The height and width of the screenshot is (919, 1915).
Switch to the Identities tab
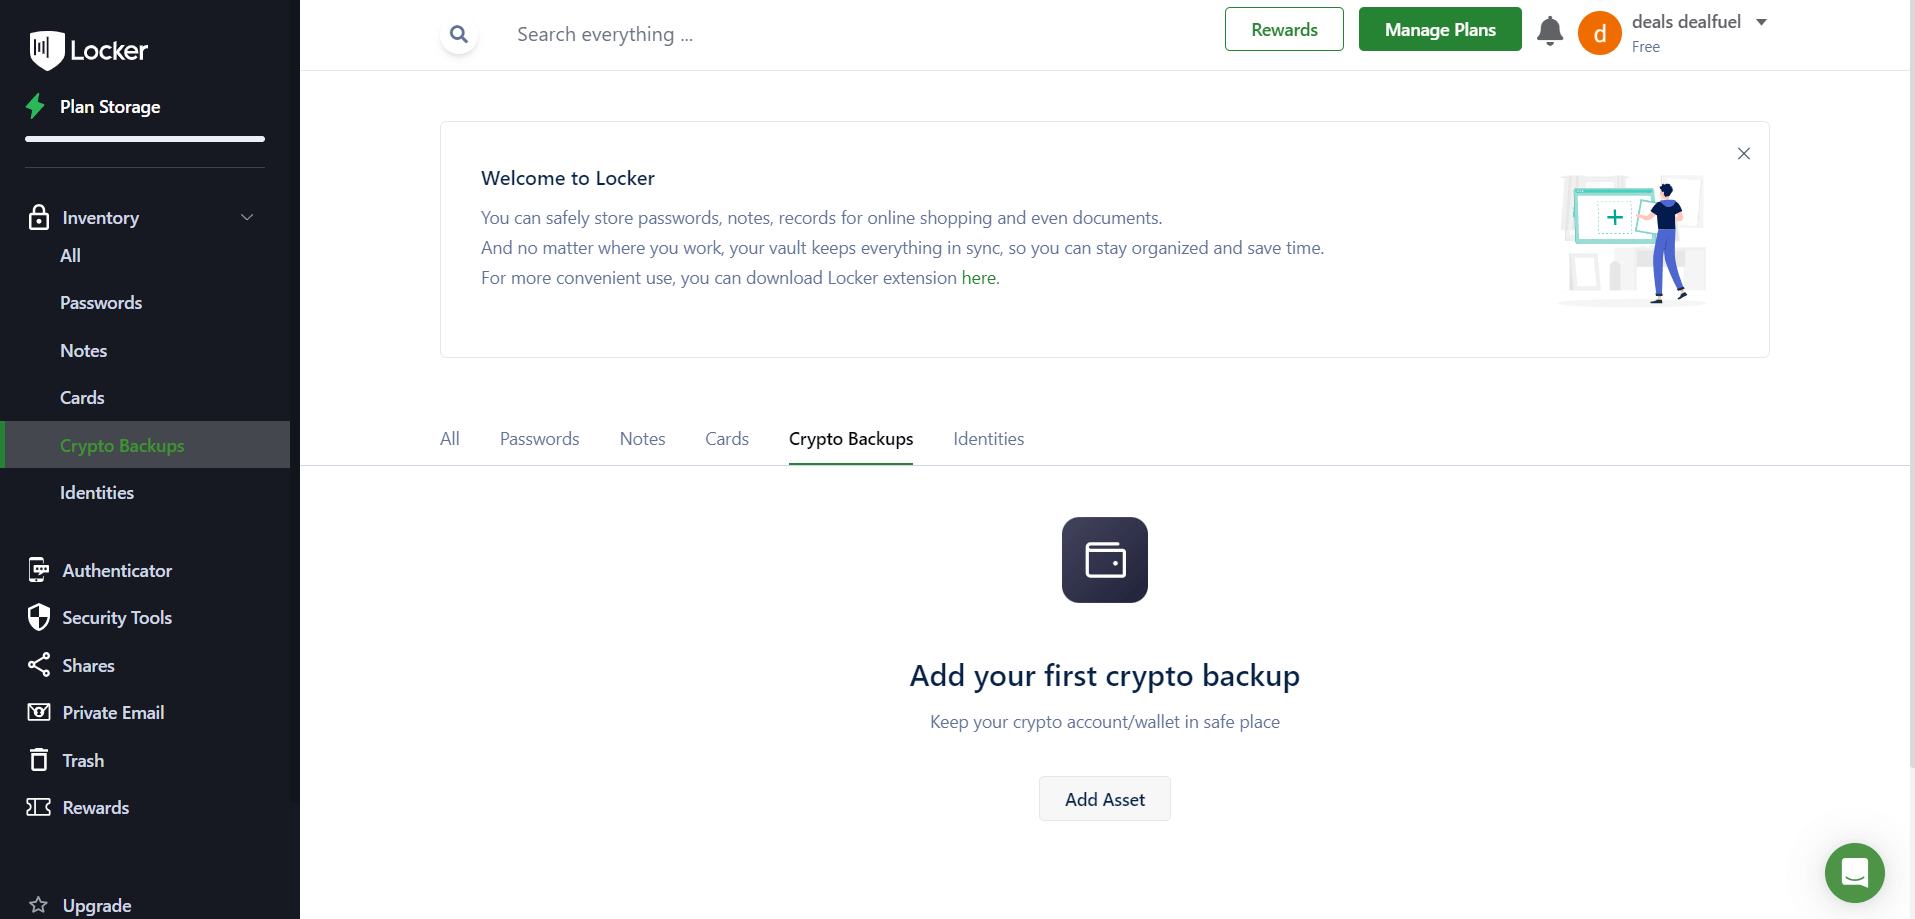[x=989, y=439]
